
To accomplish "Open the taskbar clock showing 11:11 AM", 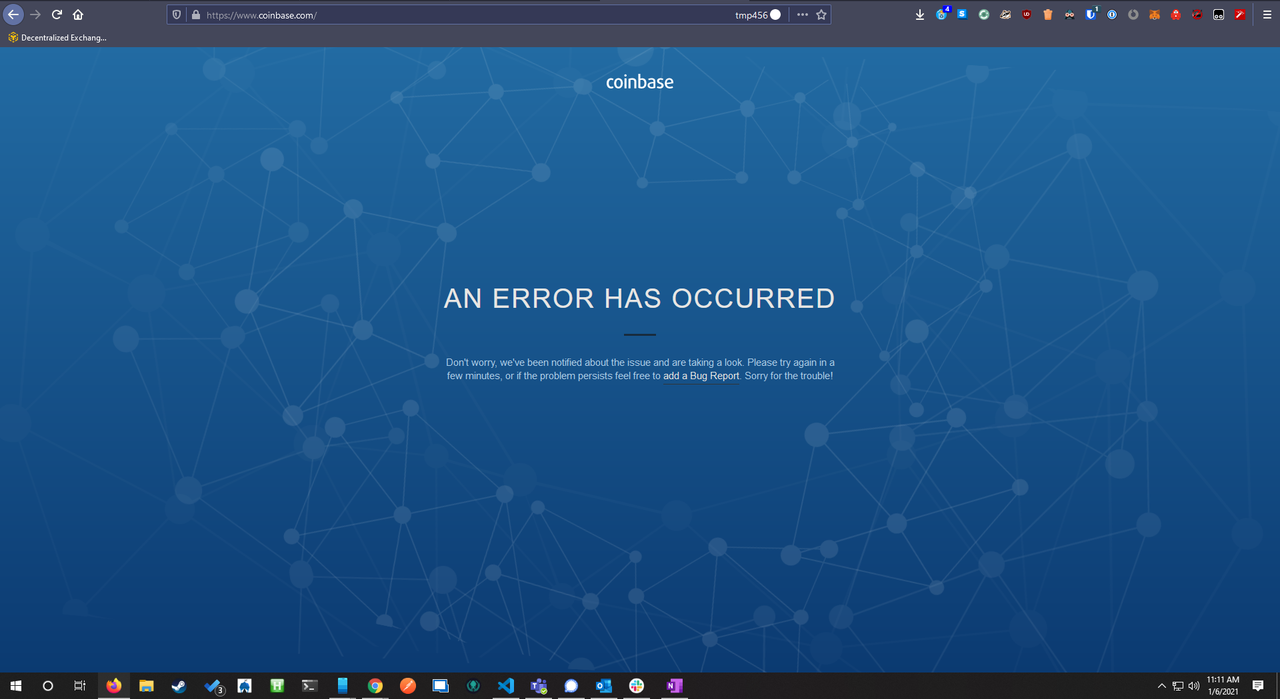I will coord(1223,686).
